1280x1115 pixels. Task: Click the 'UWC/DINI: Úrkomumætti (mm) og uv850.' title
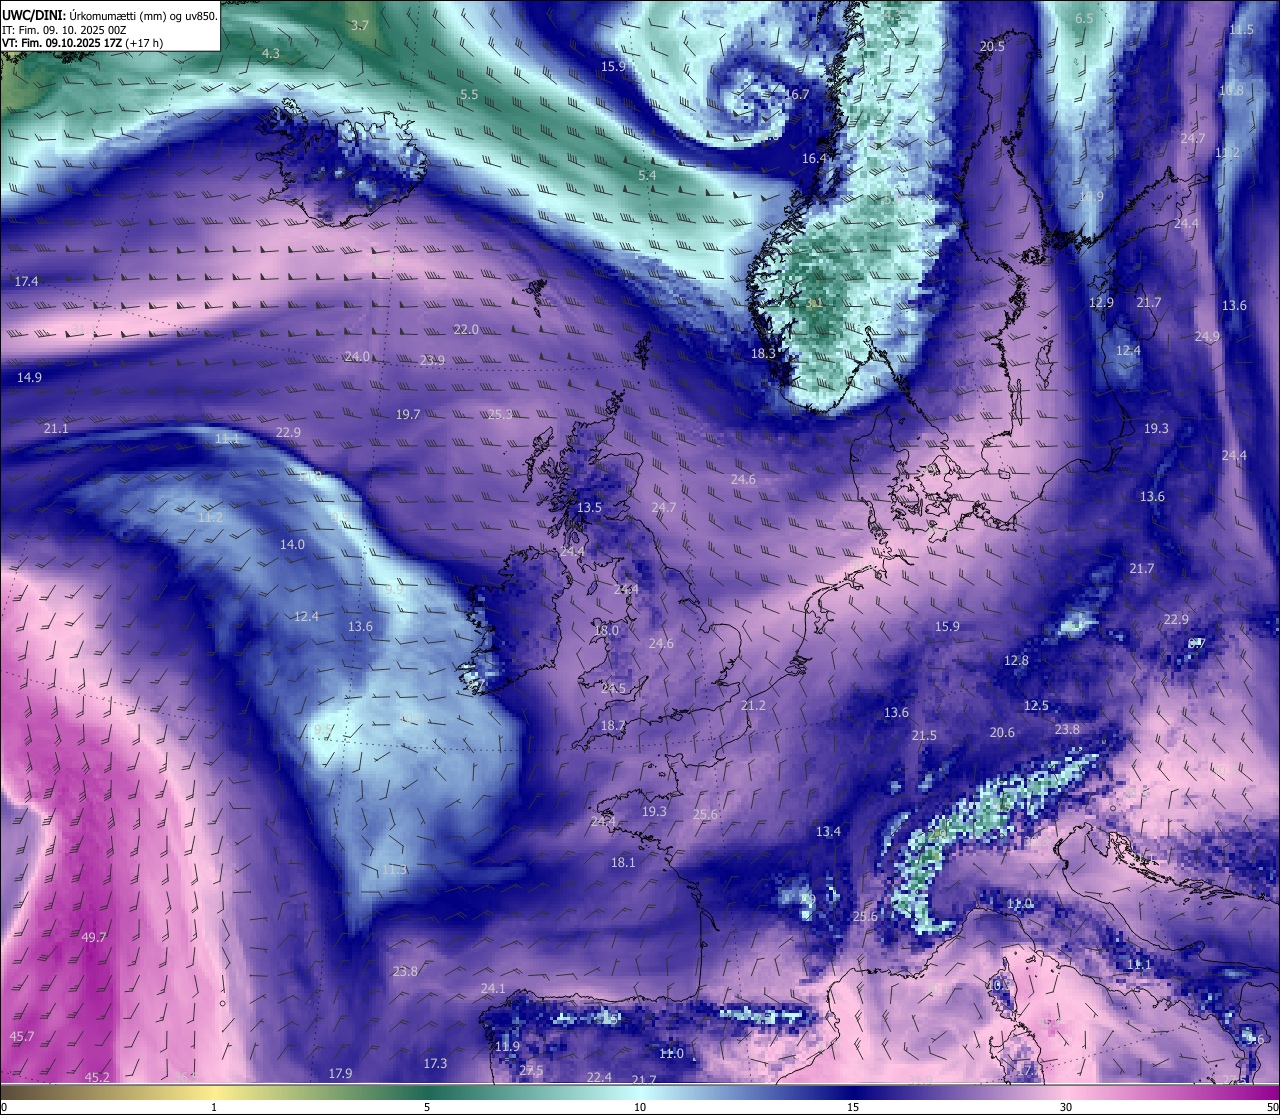pyautogui.click(x=110, y=16)
